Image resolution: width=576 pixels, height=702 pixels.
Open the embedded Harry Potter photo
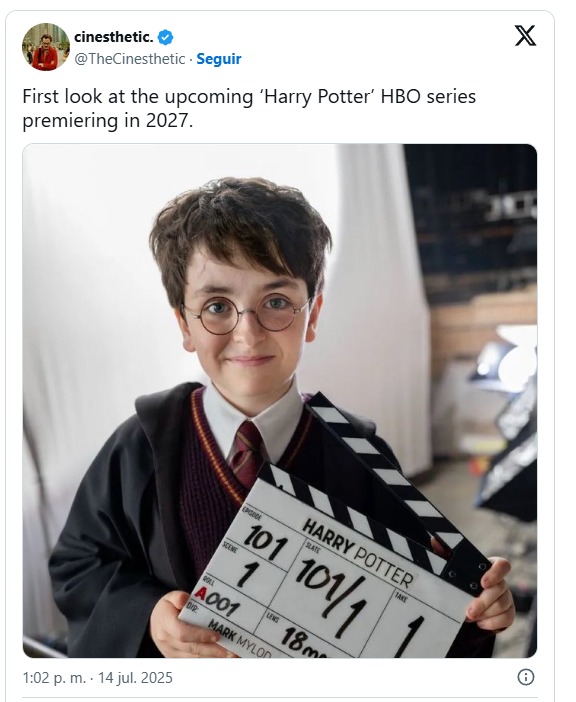[280, 401]
